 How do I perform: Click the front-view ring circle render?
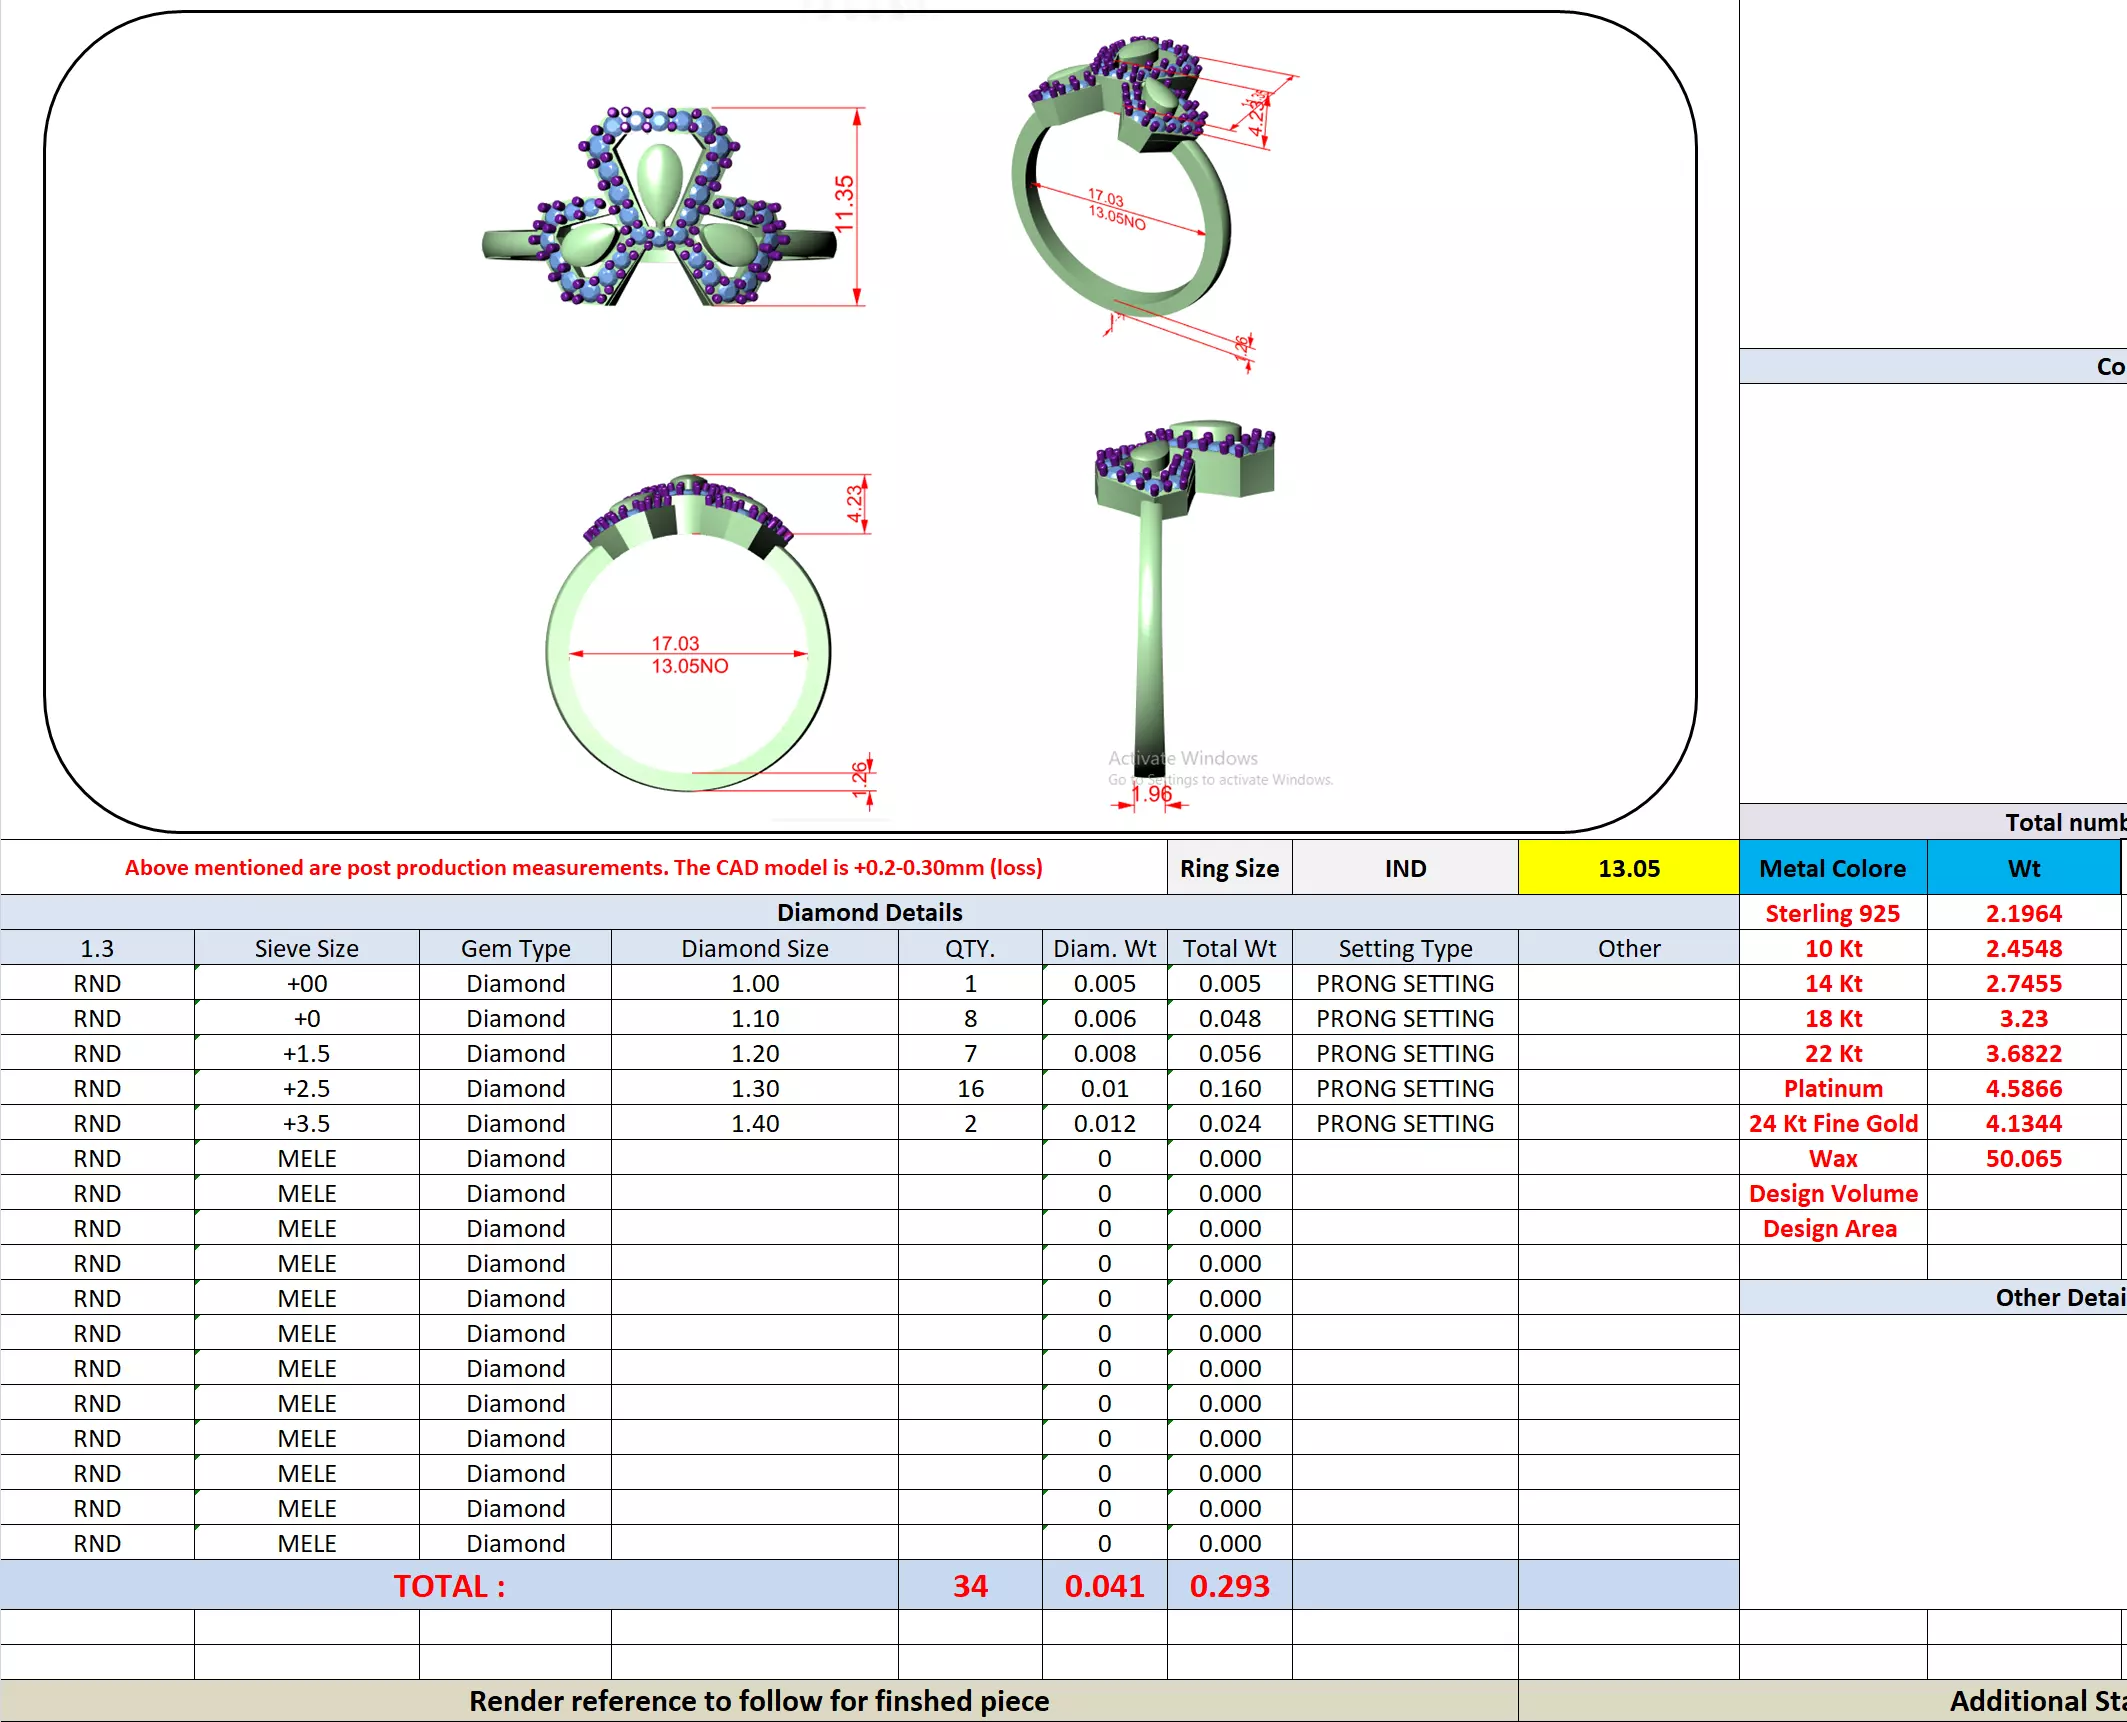688,640
